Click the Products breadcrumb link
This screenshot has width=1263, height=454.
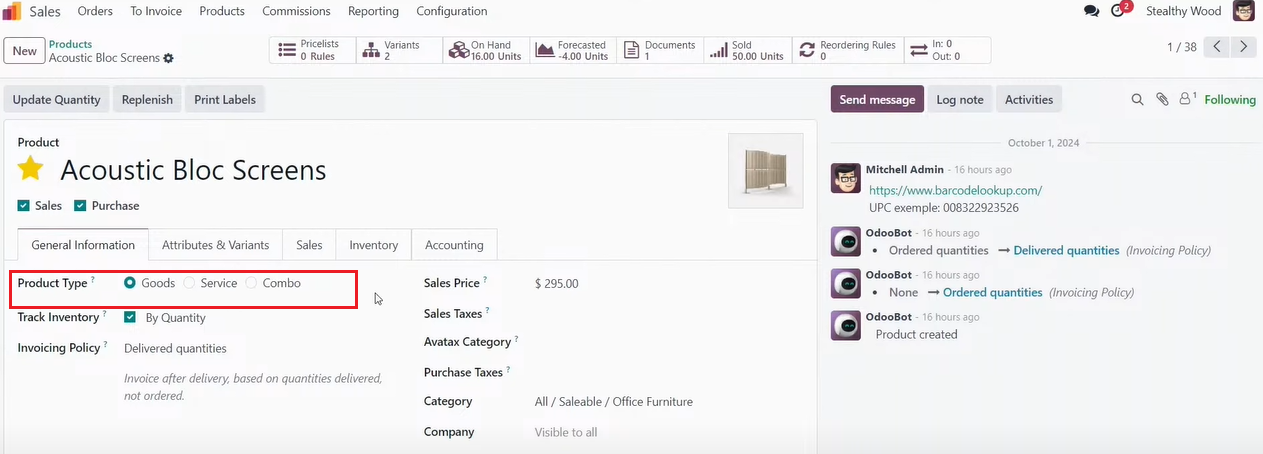[x=70, y=44]
